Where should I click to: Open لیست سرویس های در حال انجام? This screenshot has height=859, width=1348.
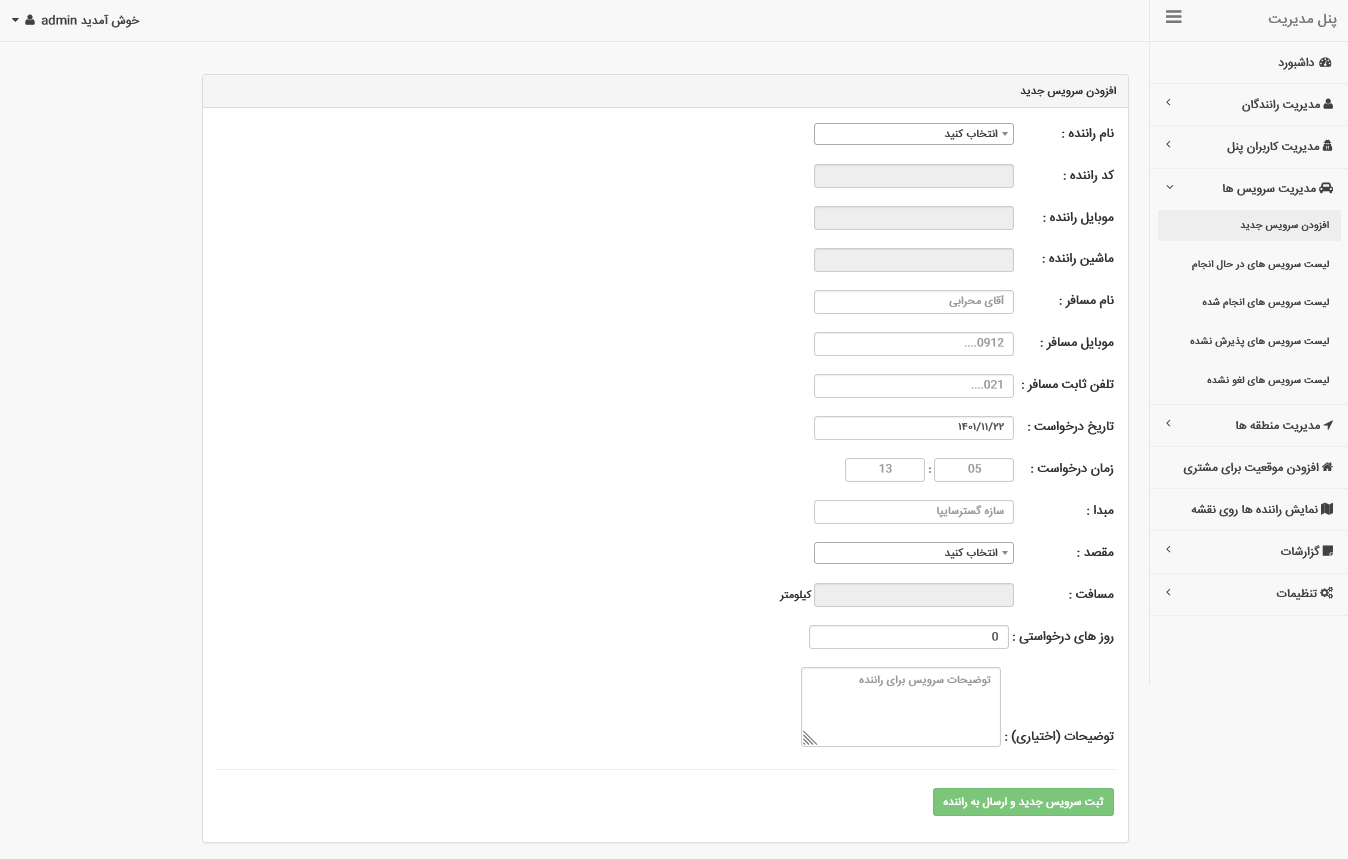pyautogui.click(x=1260, y=264)
